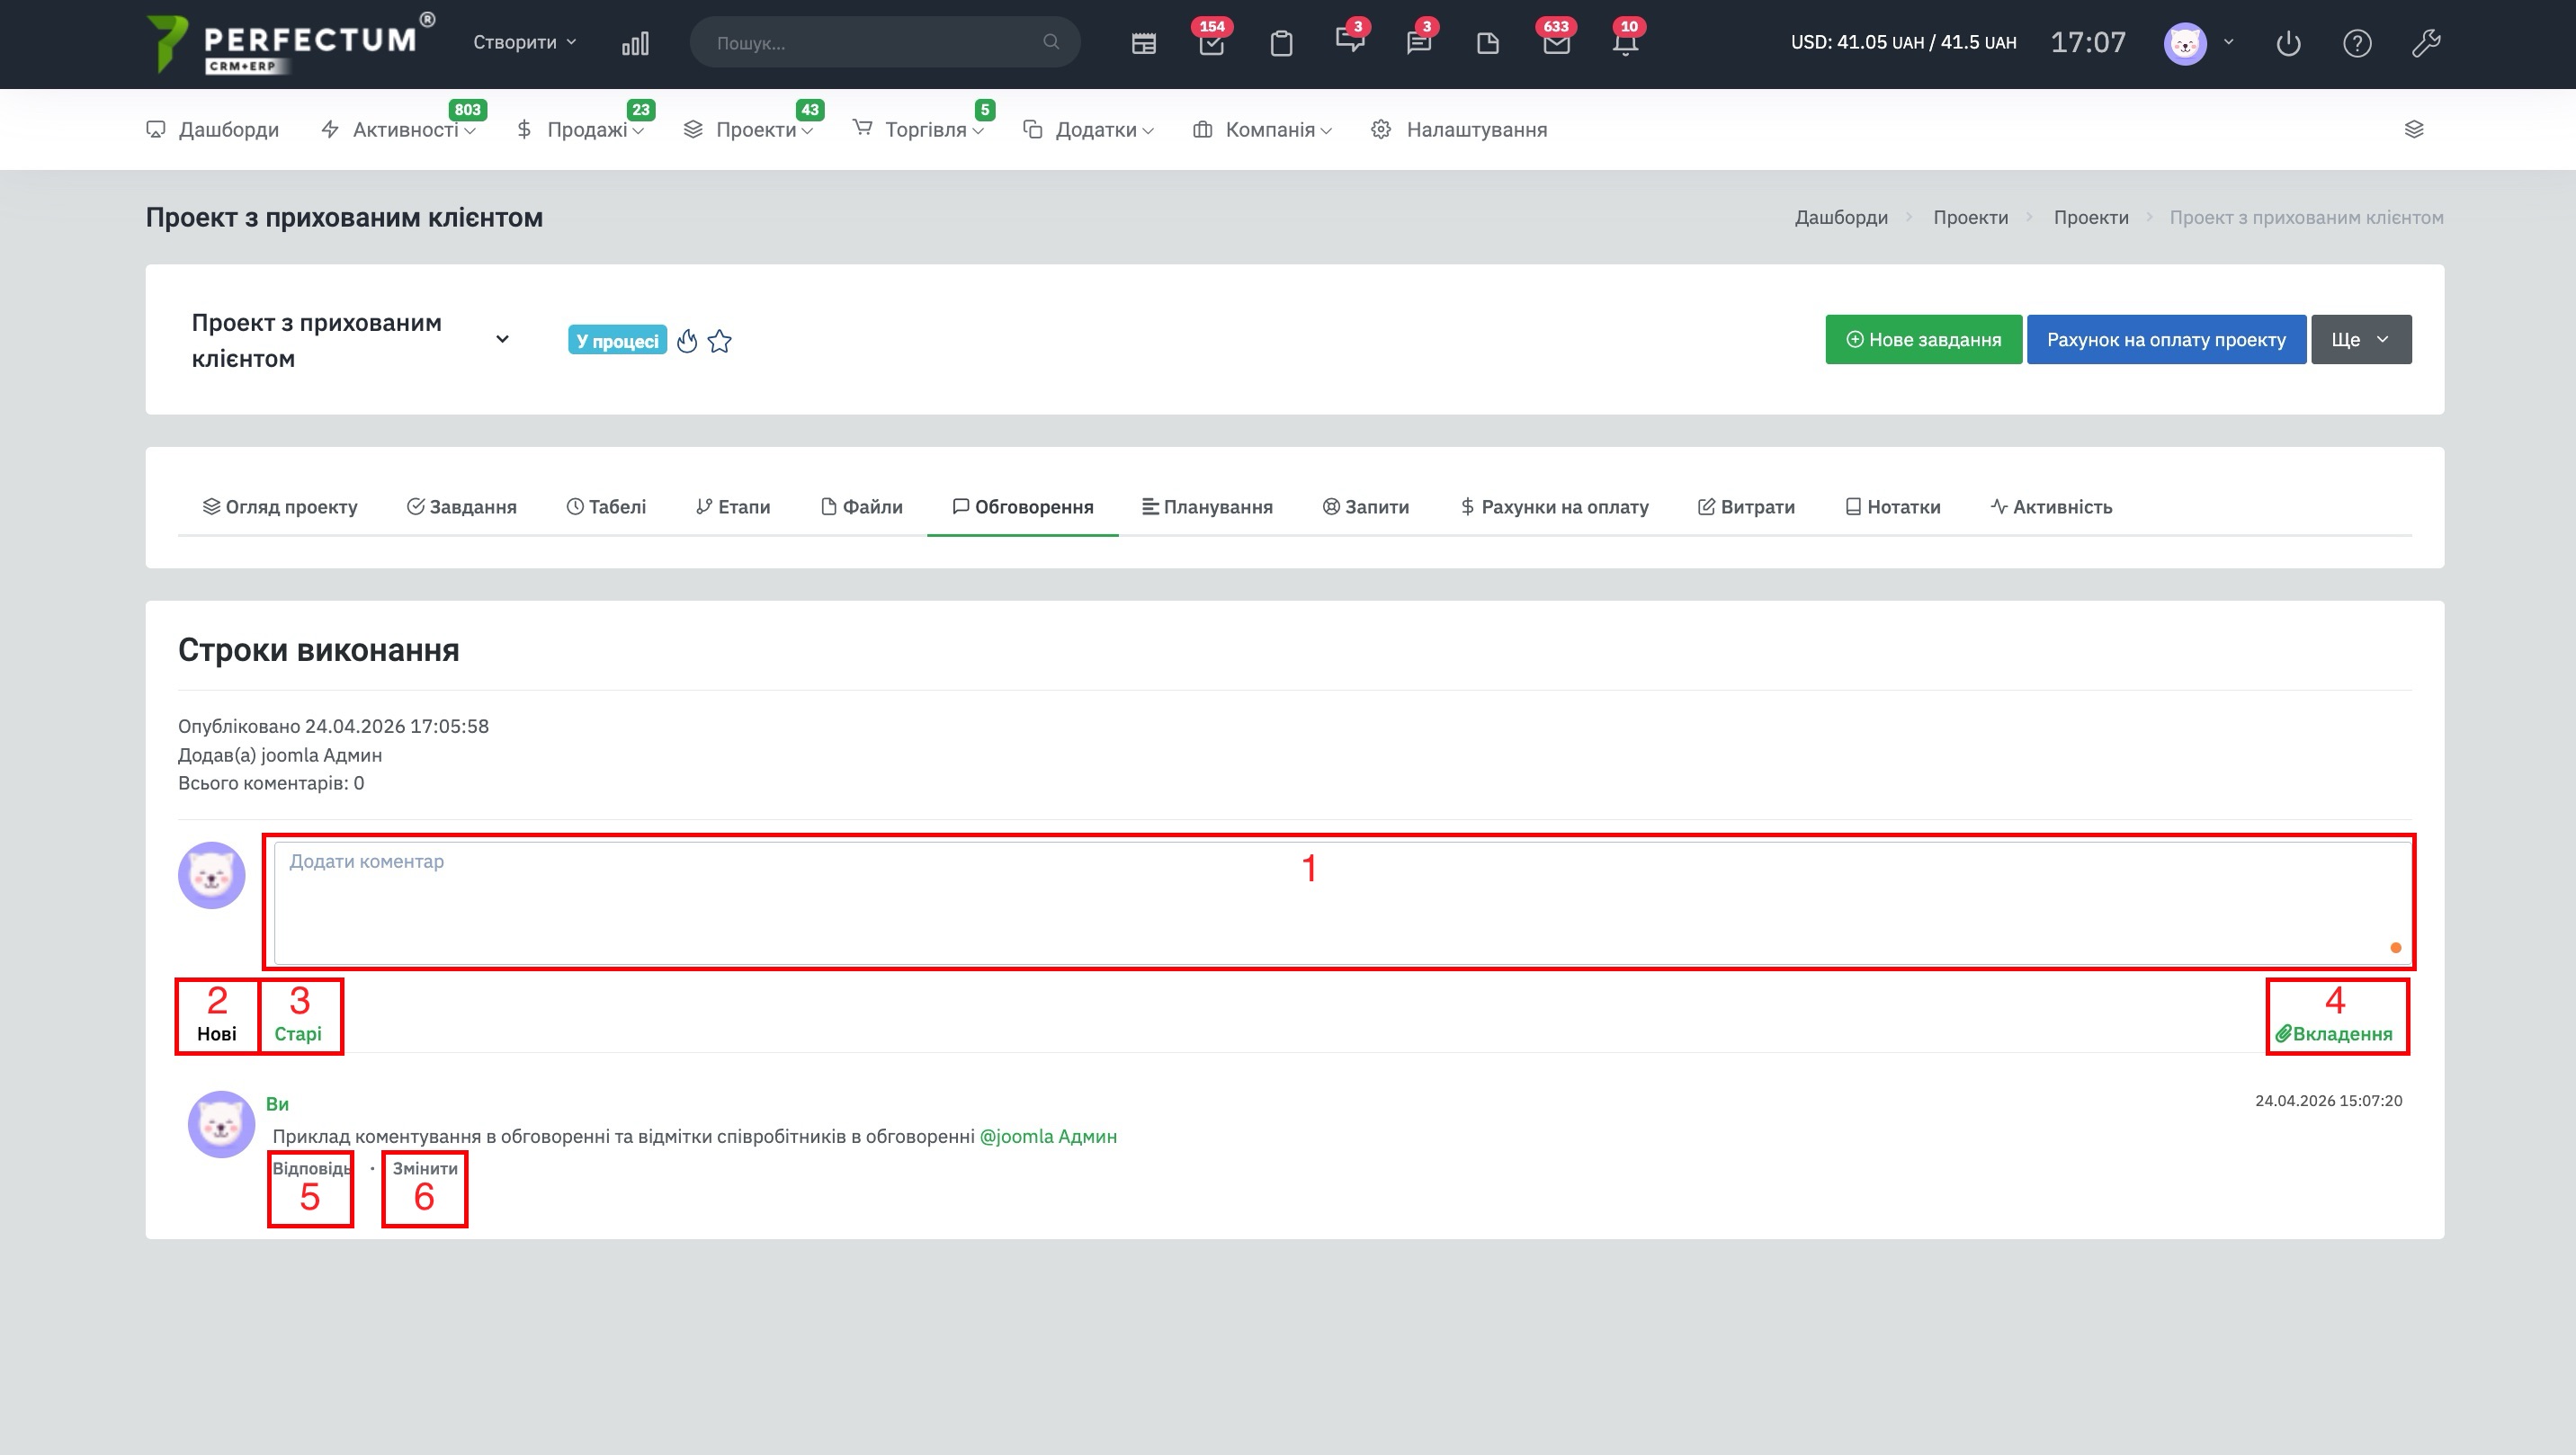Open the help question mark icon

coord(2357,43)
